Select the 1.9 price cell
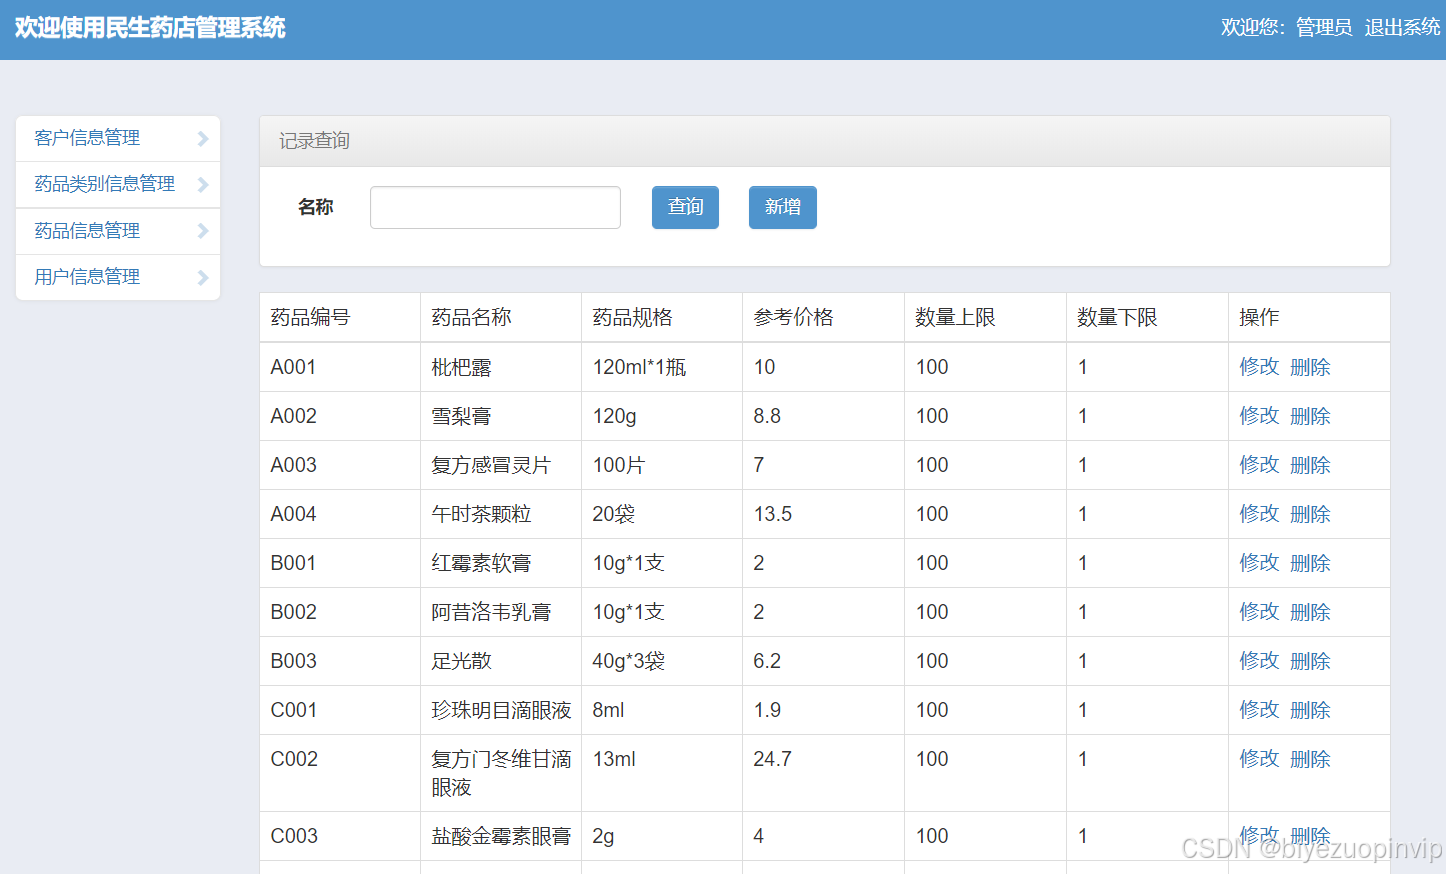 [823, 710]
